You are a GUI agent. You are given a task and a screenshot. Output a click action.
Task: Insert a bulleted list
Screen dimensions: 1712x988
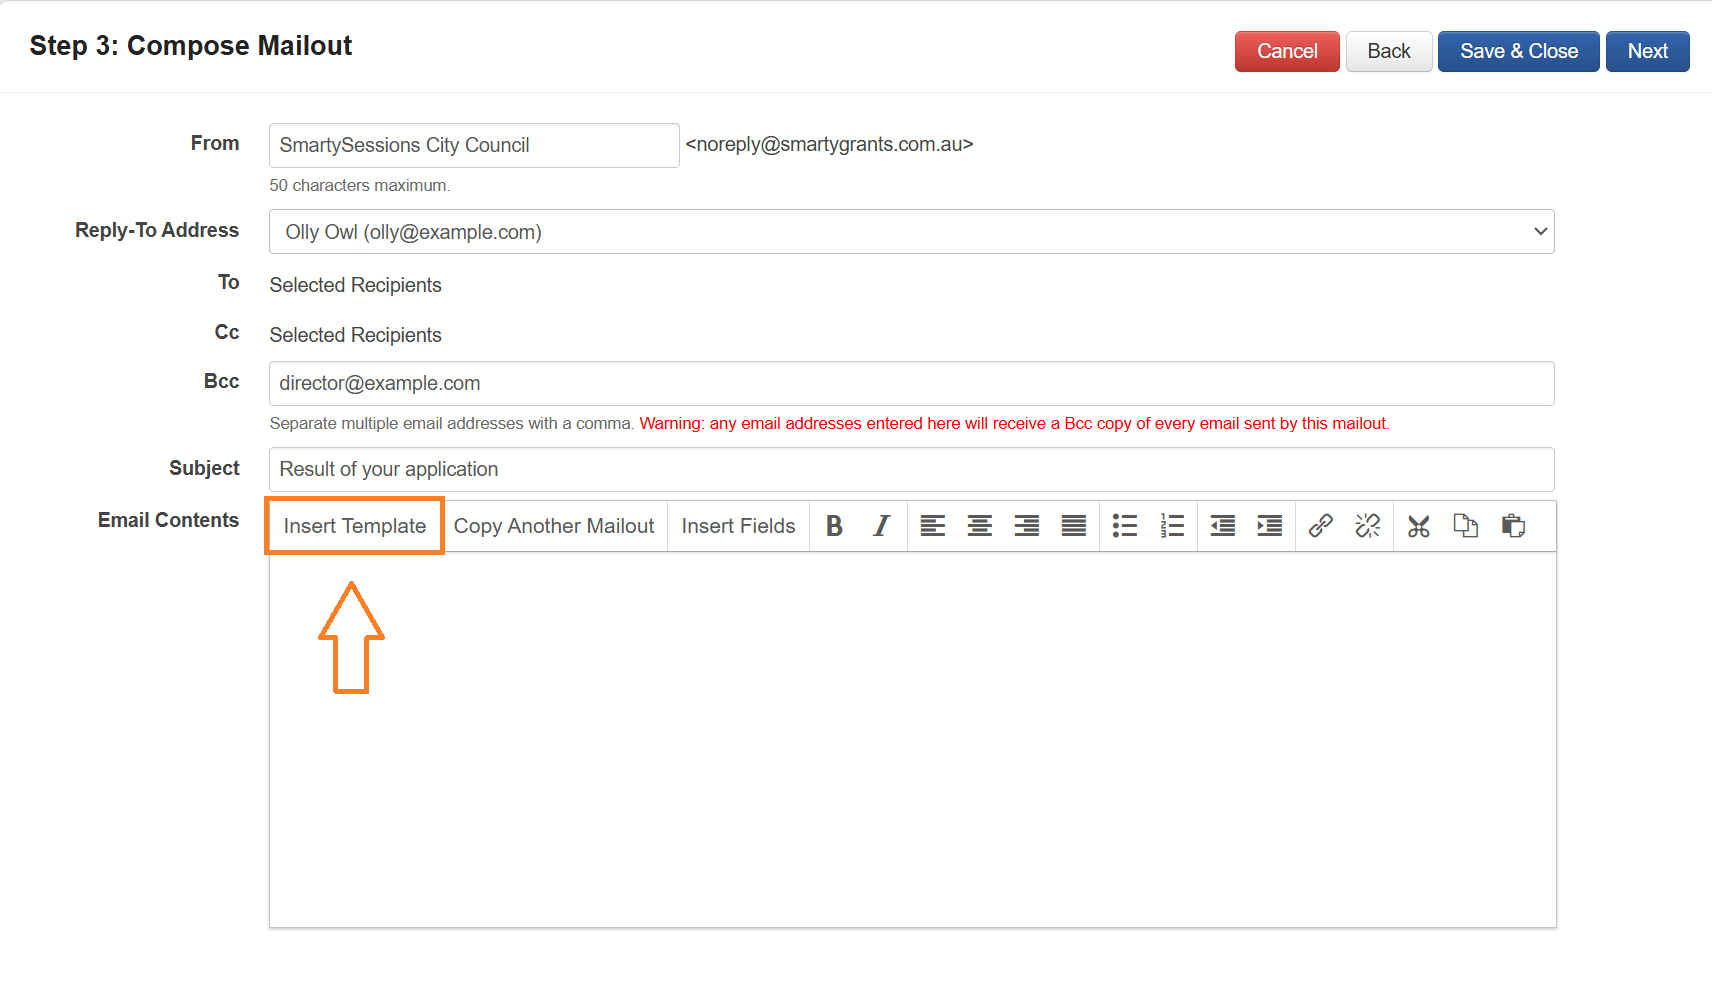(1124, 526)
